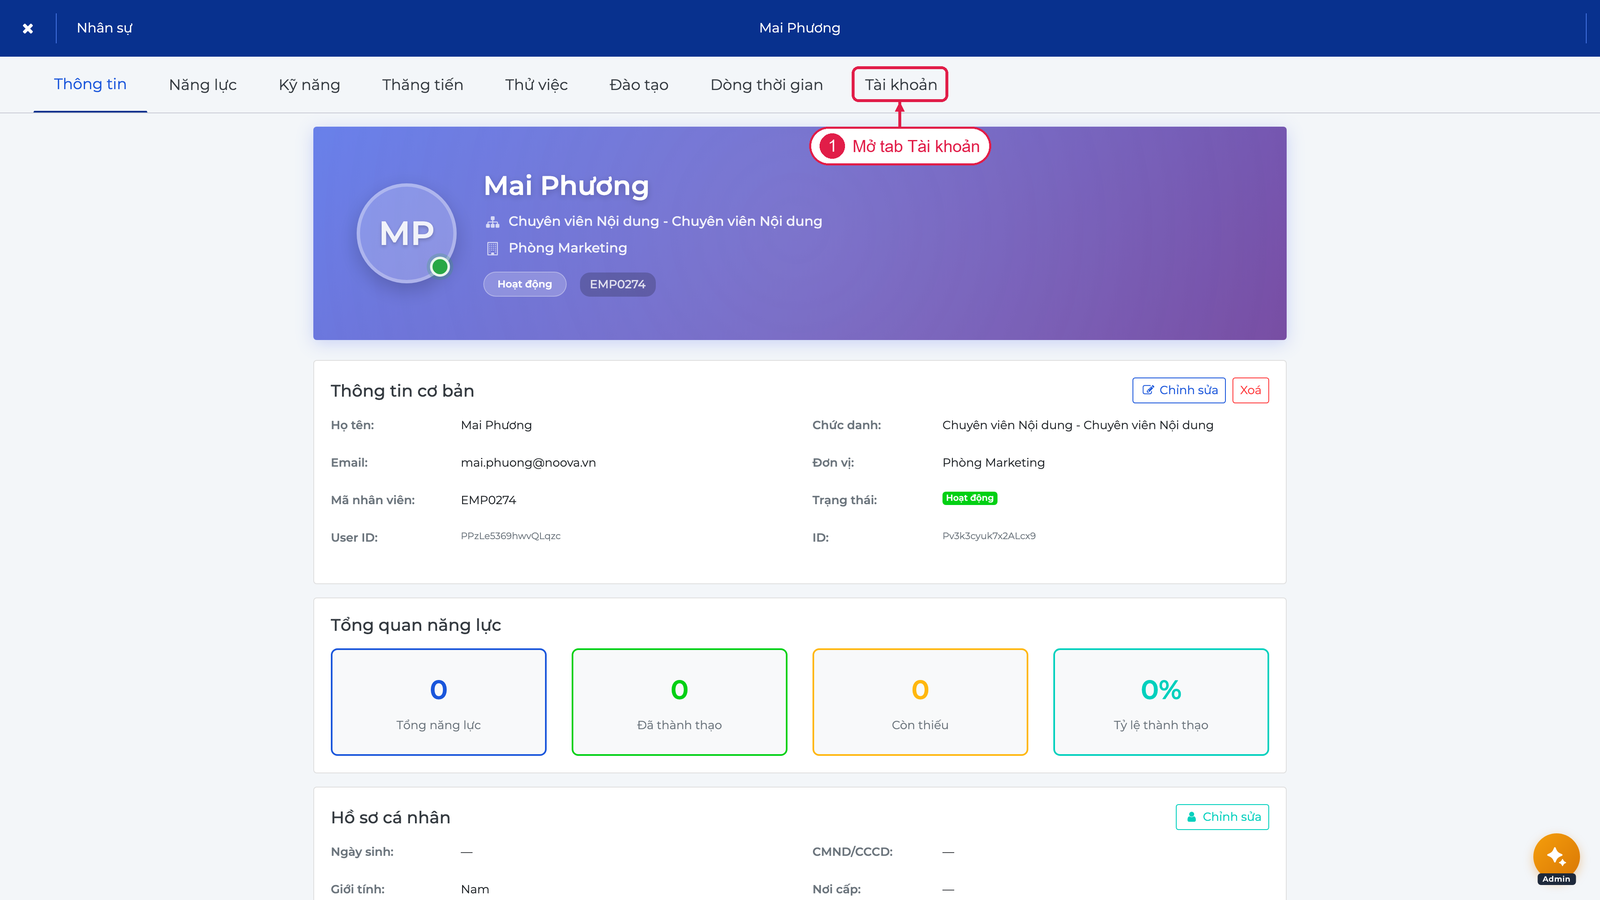Click the Mai Phương title in top bar

click(x=800, y=28)
